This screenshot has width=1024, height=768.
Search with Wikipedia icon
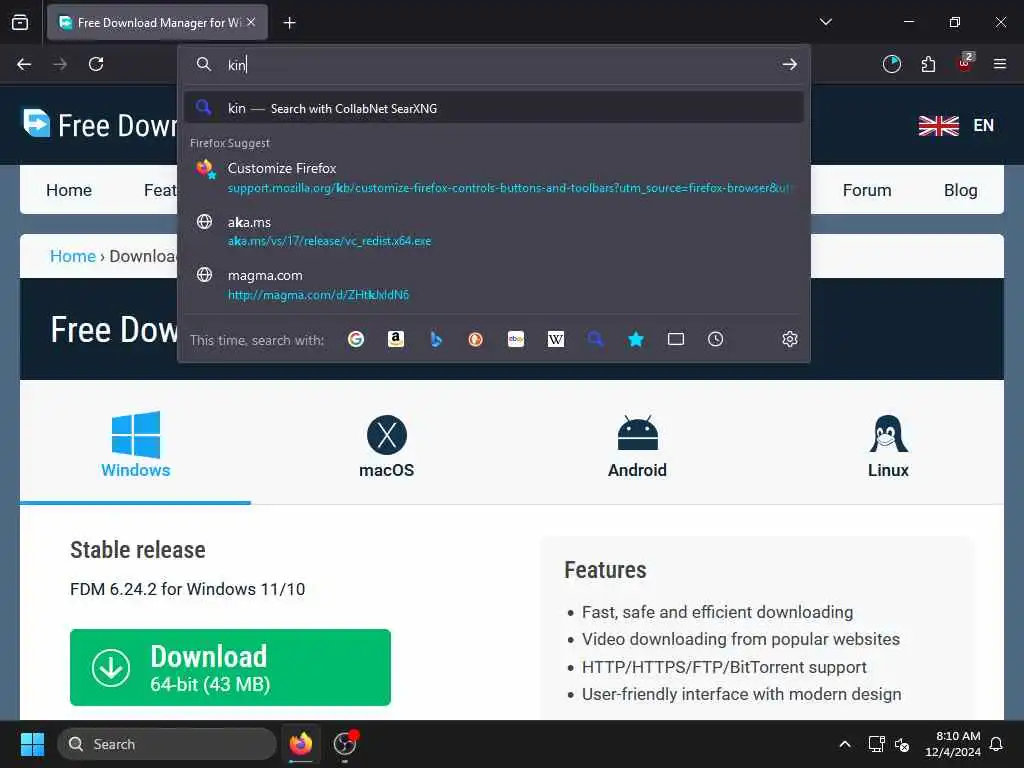(556, 339)
